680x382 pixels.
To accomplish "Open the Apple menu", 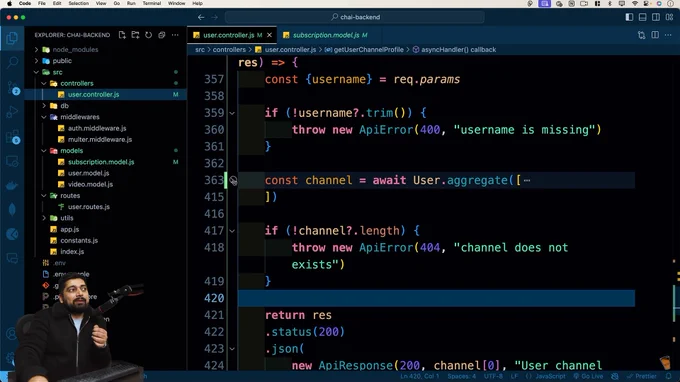I will (9, 3).
